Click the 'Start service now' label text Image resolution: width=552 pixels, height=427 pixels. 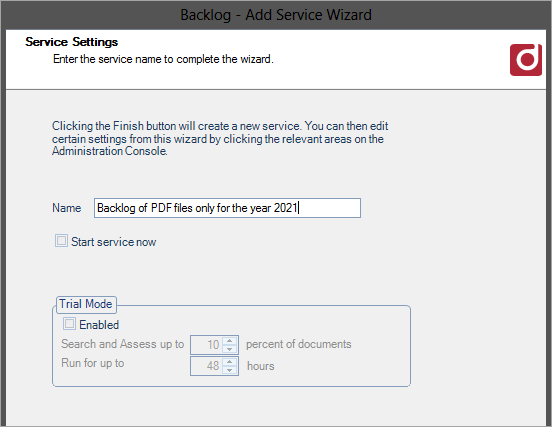114,242
